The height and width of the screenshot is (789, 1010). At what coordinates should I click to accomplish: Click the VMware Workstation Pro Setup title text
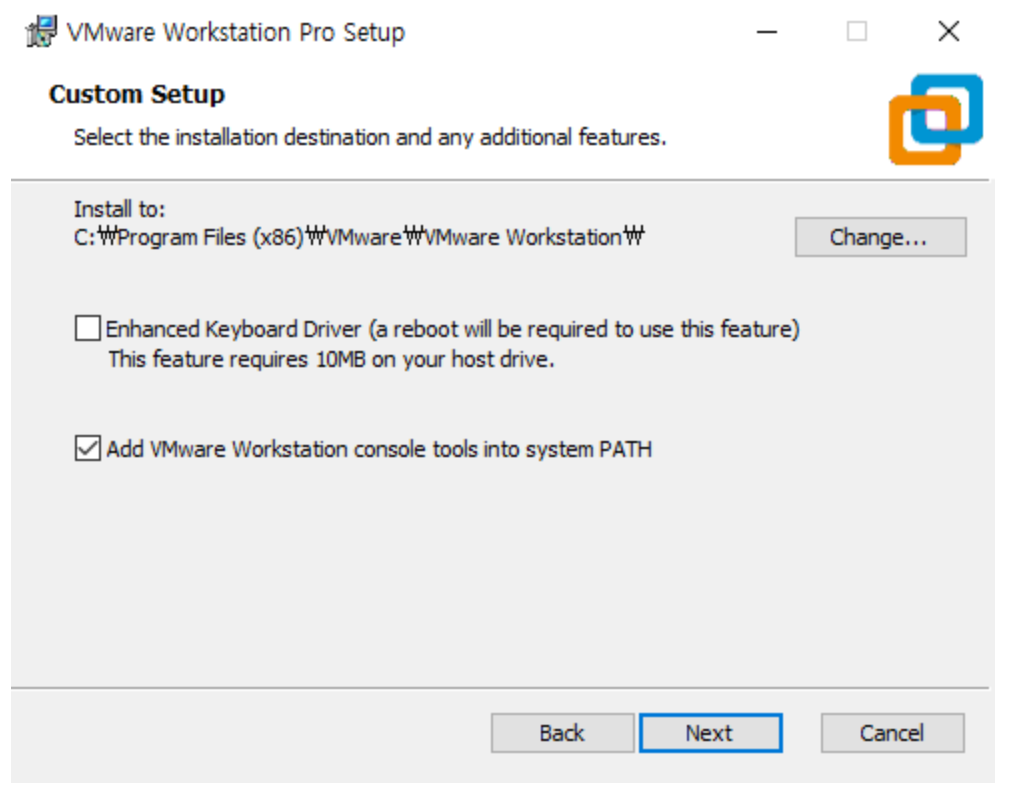(236, 32)
